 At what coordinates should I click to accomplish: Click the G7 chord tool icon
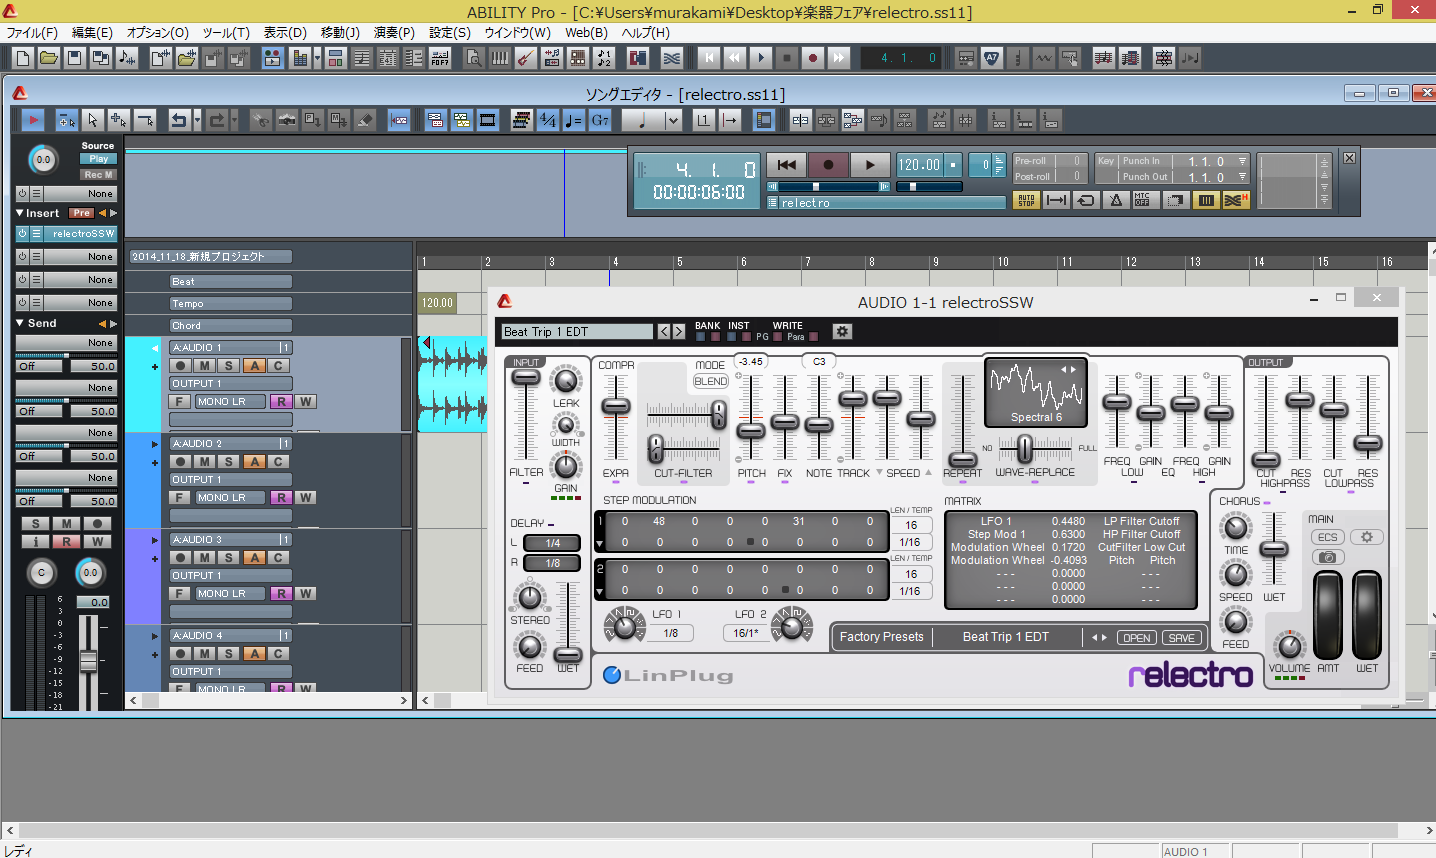pyautogui.click(x=600, y=120)
